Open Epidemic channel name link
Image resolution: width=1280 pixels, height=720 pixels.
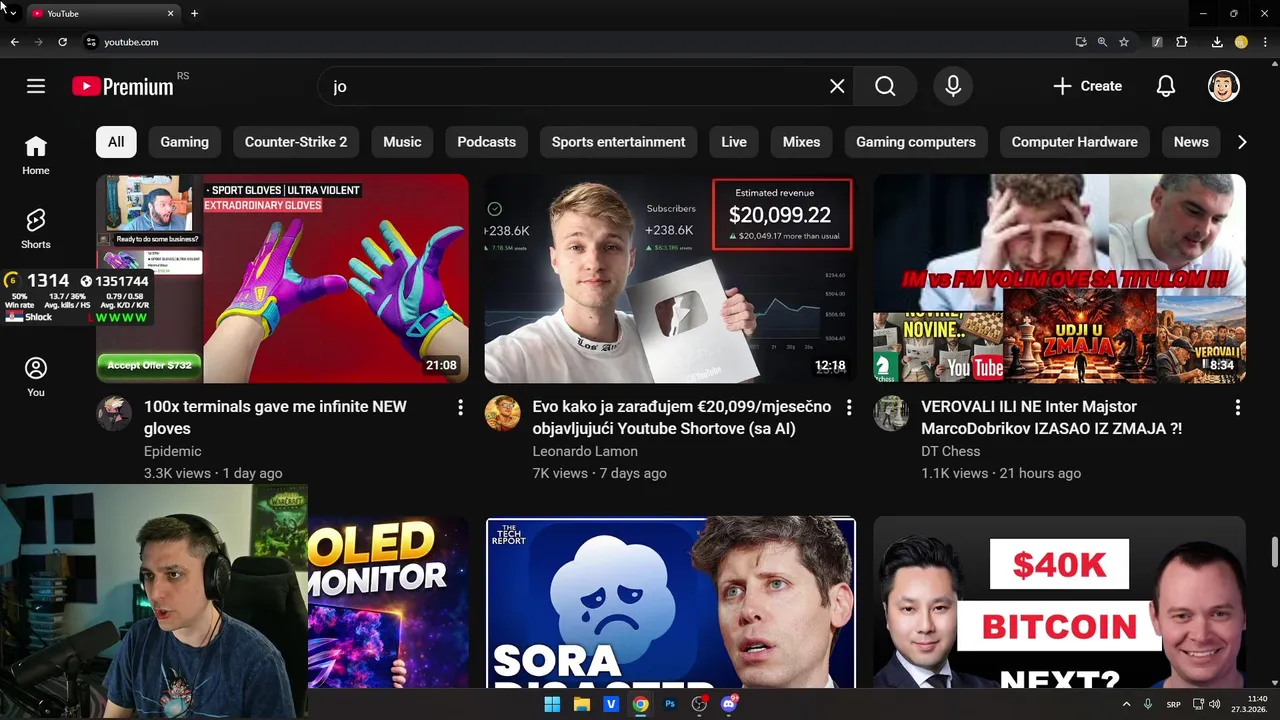173,451
